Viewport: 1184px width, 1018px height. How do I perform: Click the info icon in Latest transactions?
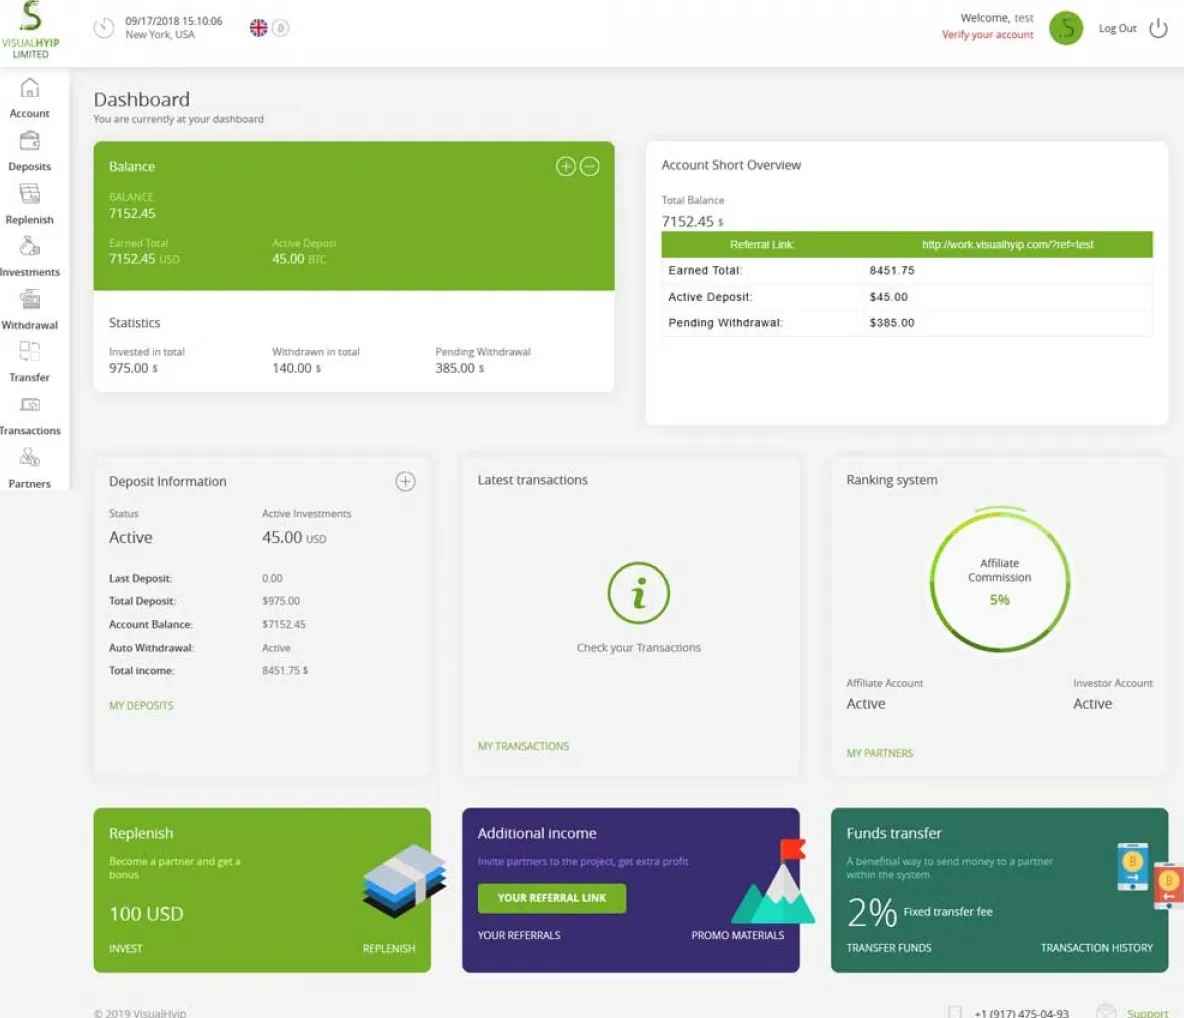click(639, 593)
